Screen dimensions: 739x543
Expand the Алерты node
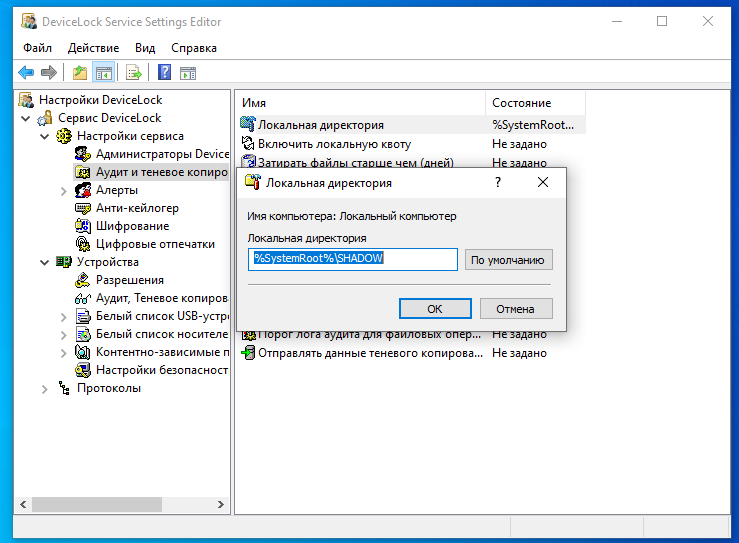point(64,191)
